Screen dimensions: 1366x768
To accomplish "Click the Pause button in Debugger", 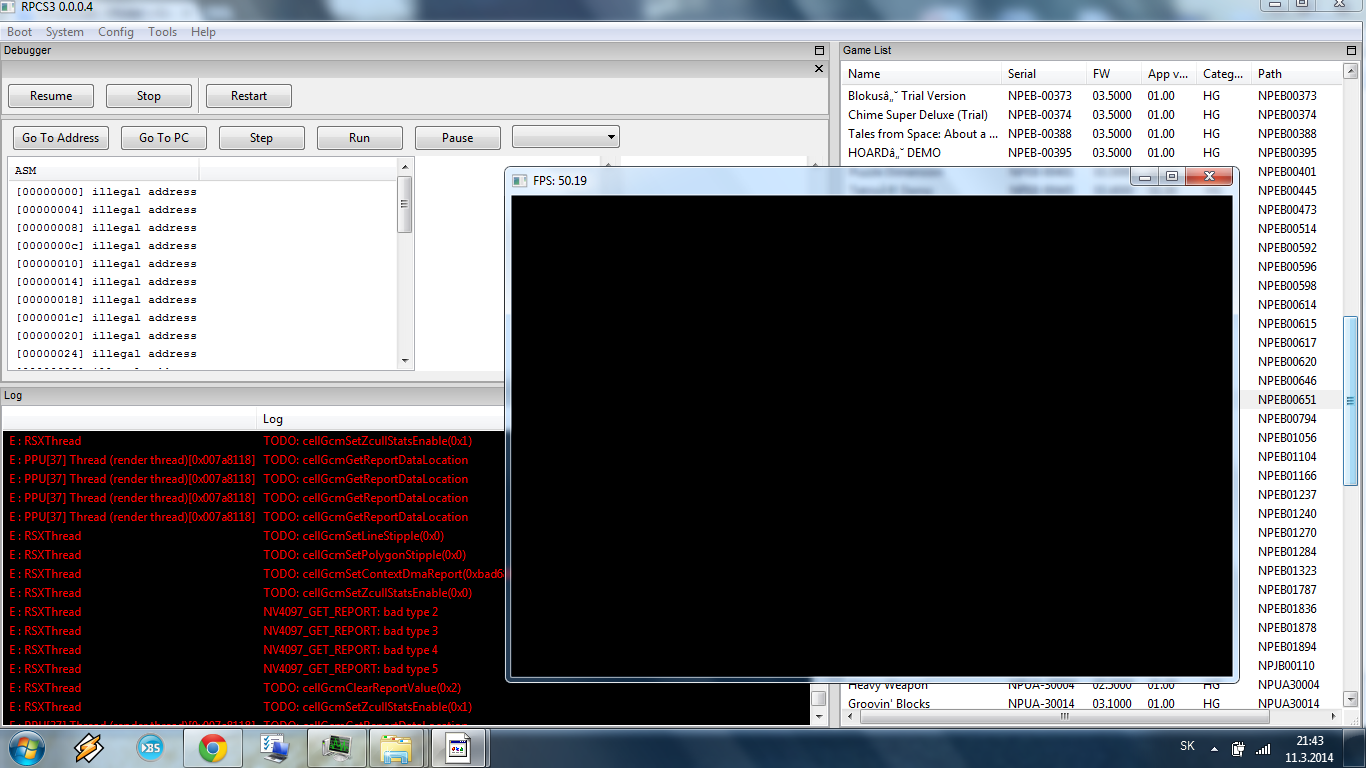I will click(458, 138).
